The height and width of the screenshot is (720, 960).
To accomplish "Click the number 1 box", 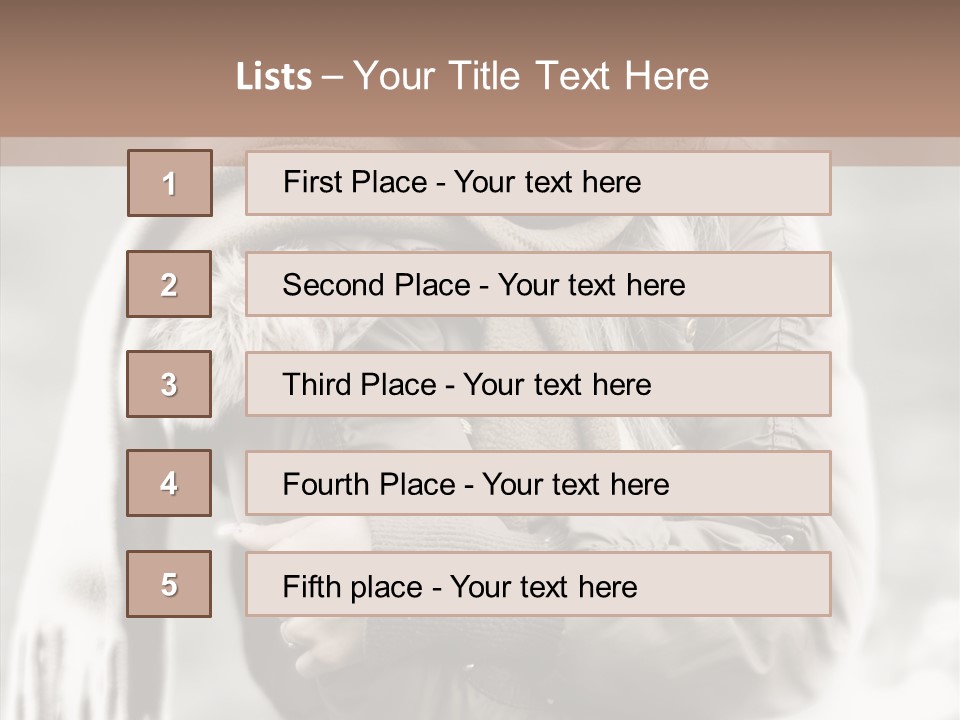I will pyautogui.click(x=169, y=183).
